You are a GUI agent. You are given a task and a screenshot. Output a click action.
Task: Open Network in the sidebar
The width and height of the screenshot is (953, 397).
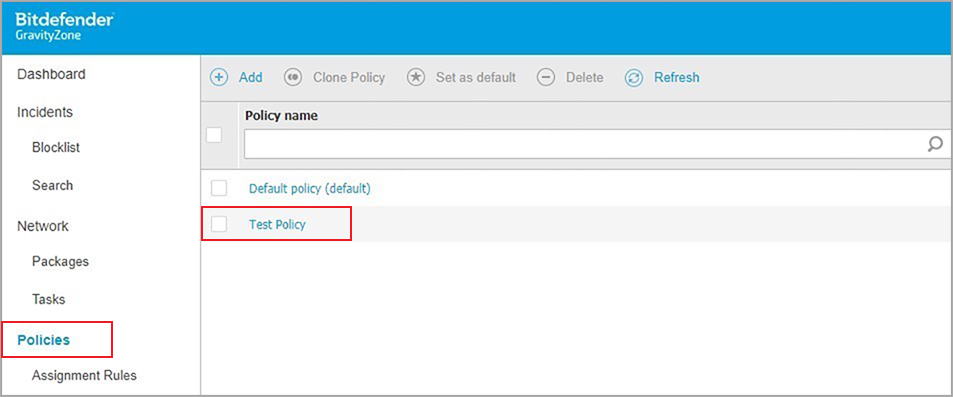pos(43,226)
